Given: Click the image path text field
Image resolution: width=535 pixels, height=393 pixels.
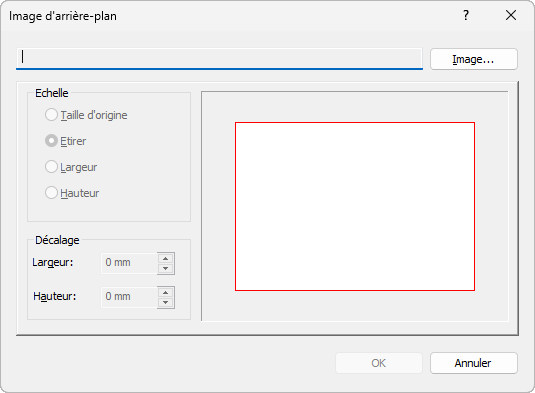Looking at the screenshot, I should [219, 58].
